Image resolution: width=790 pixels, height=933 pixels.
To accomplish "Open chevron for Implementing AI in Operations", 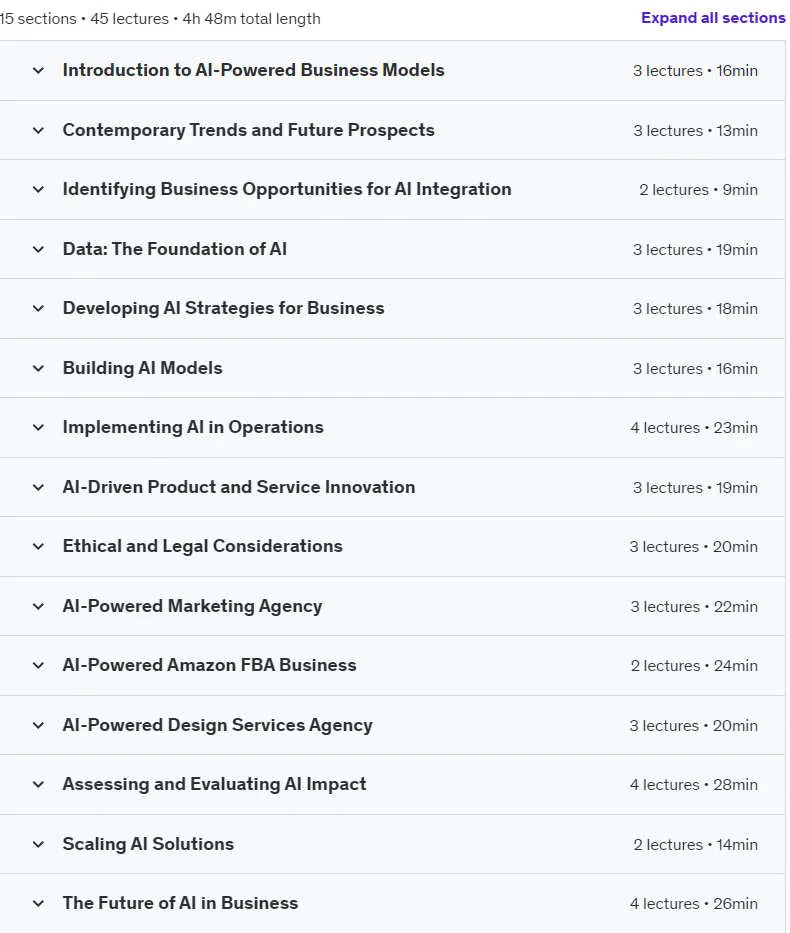I will pyautogui.click(x=38, y=427).
